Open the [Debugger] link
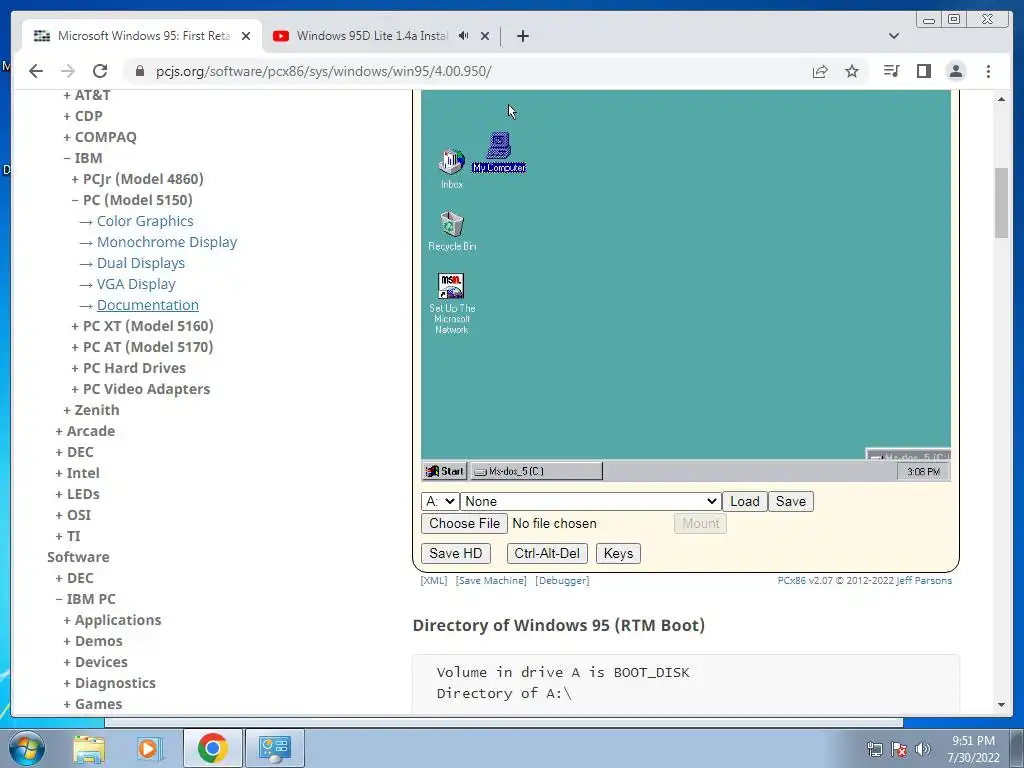This screenshot has height=768, width=1024. tap(562, 581)
